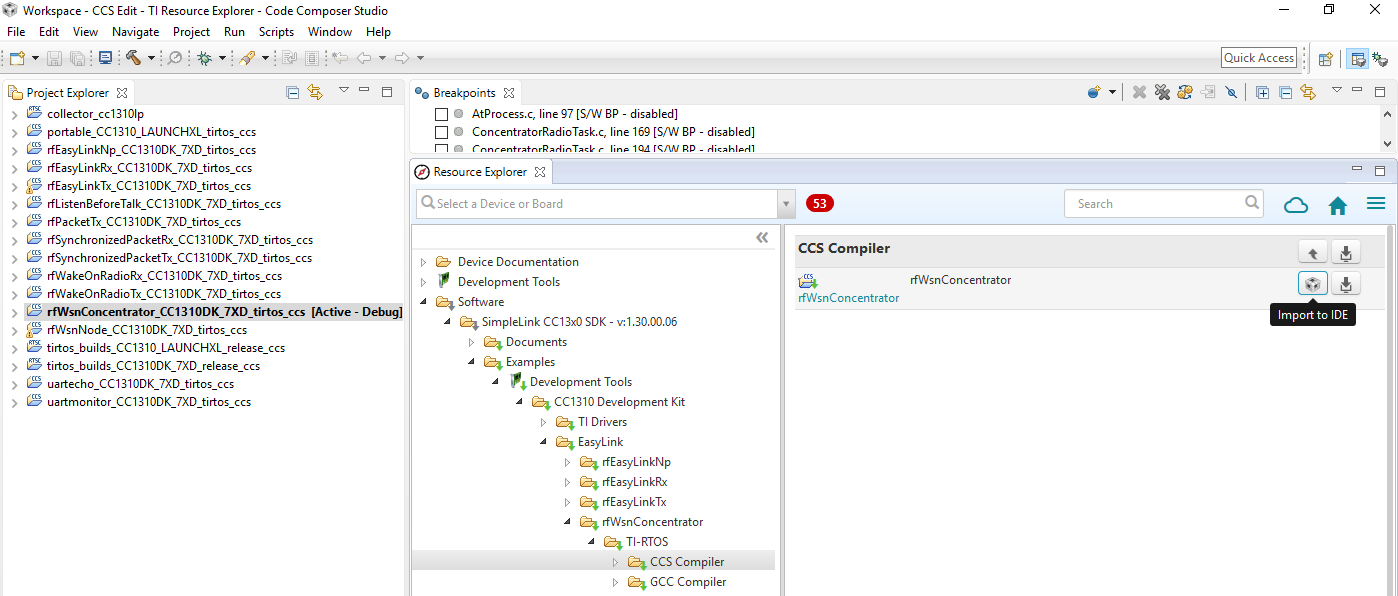Click Collapse All in Project Explorer
The width and height of the screenshot is (1398, 596).
pyautogui.click(x=292, y=92)
